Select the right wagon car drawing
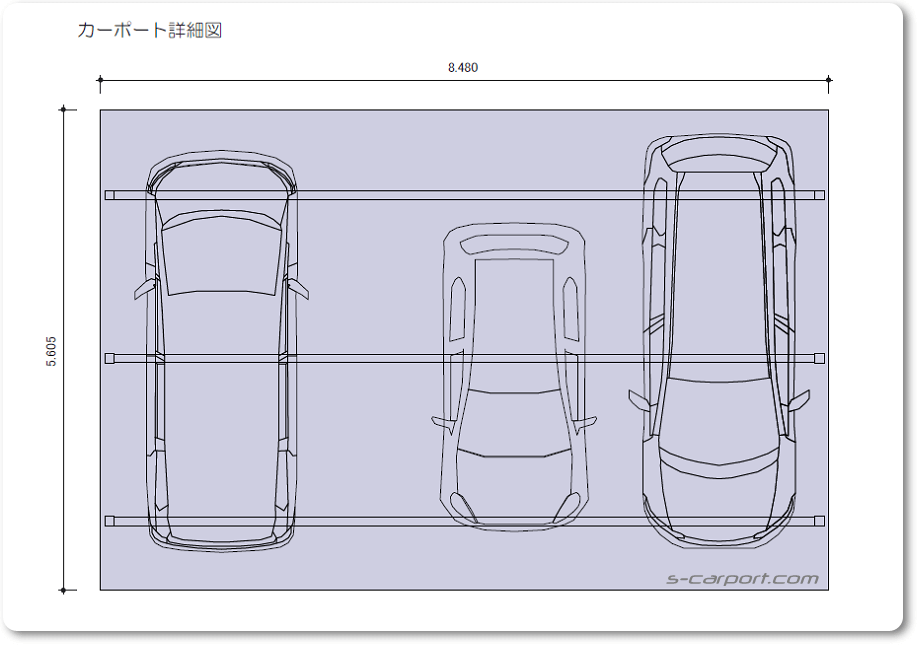 tap(719, 342)
